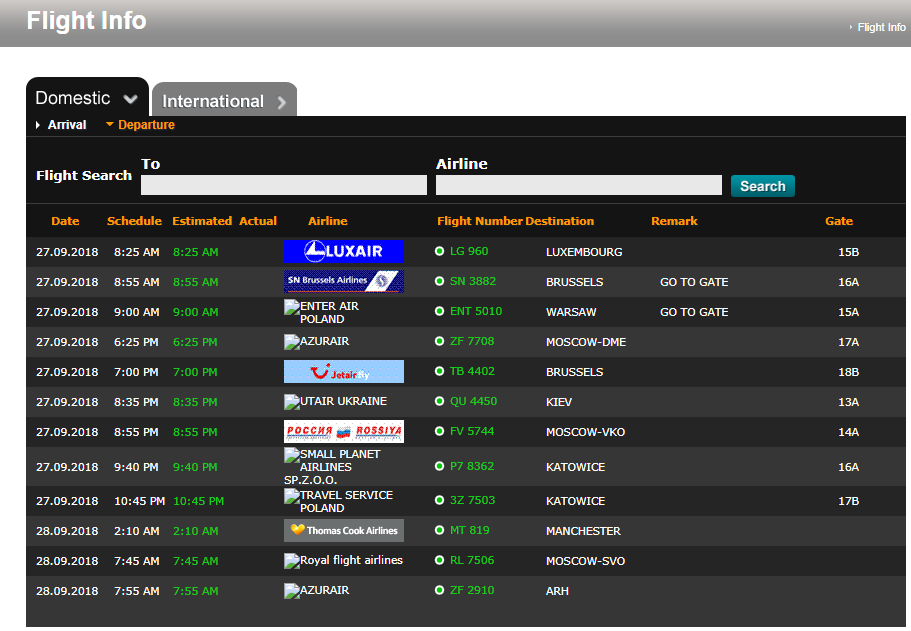911x631 pixels.
Task: Click the Thomas Cook Airlines logo
Action: (x=343, y=531)
